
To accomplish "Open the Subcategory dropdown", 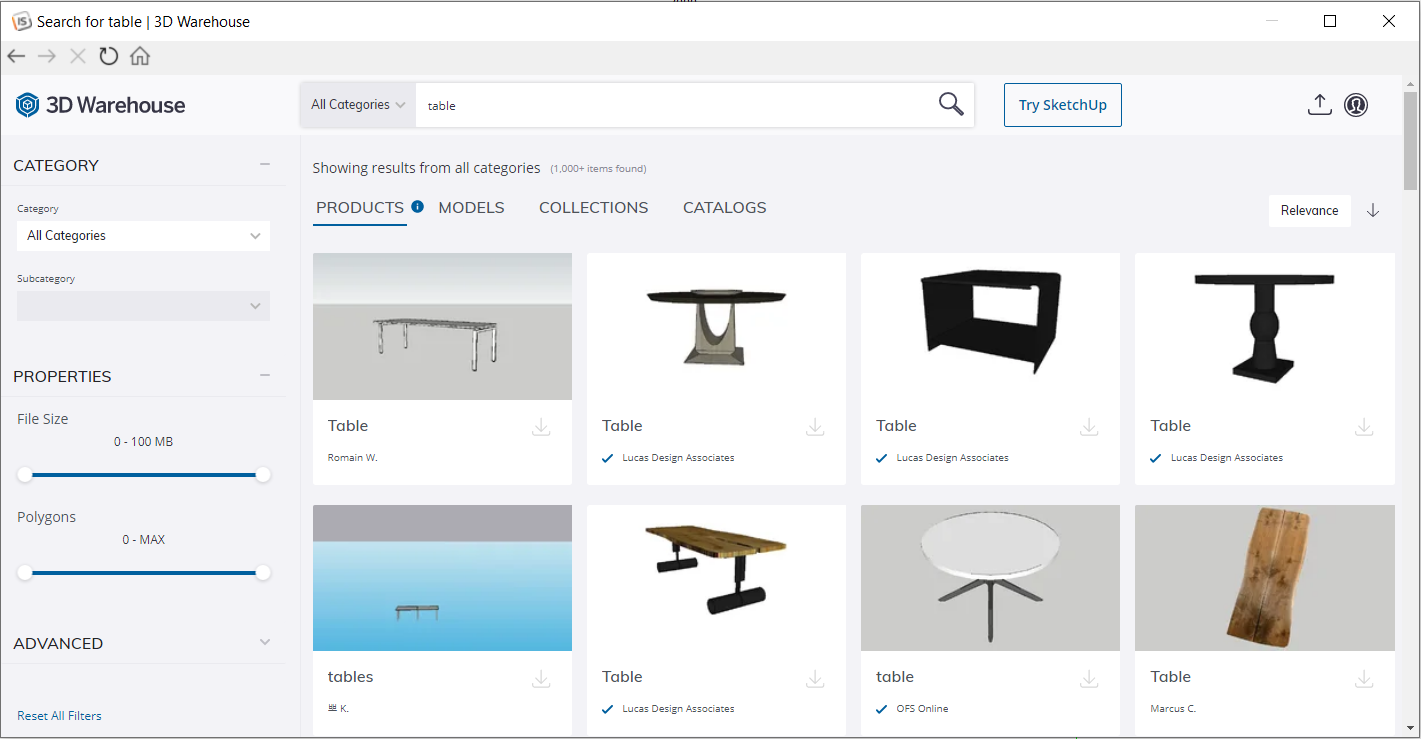I will pyautogui.click(x=143, y=306).
